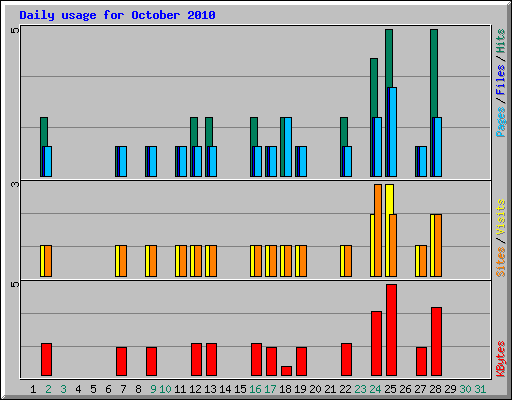Click the '5' scale value beside the KBytes panel

click(x=15, y=284)
